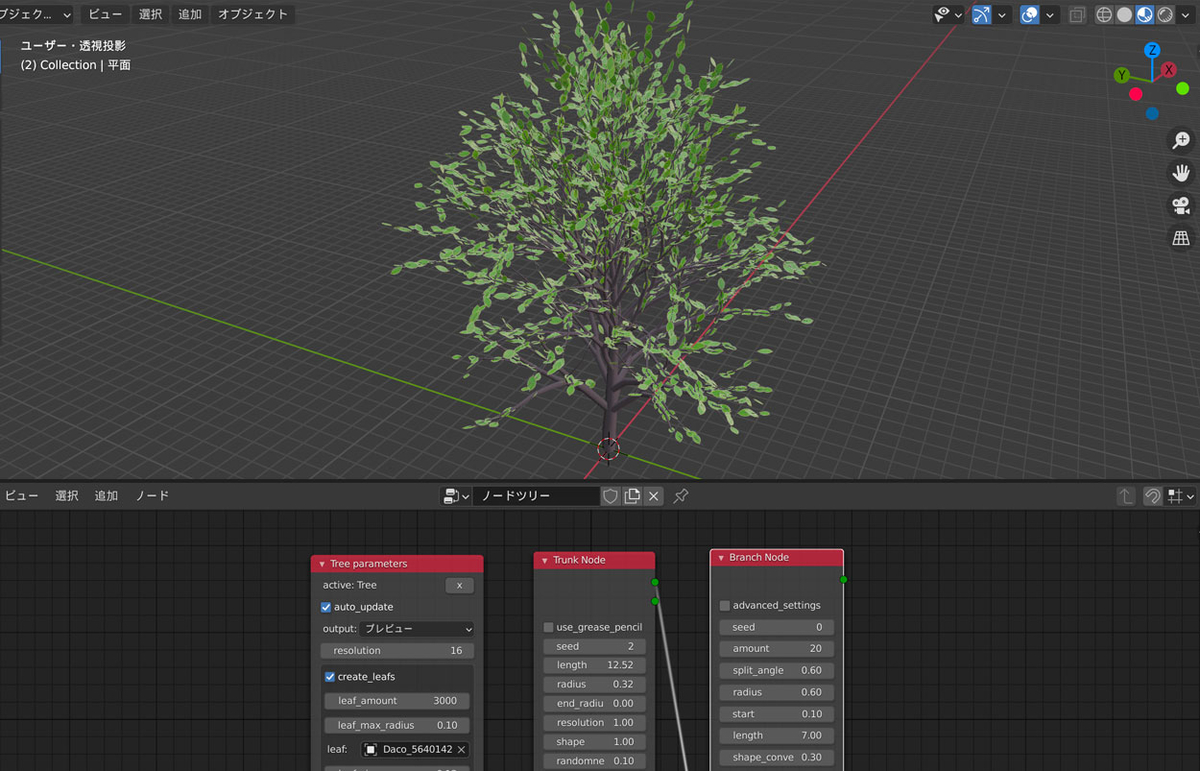Click the Branch Node length 7.00 field
The height and width of the screenshot is (771, 1200).
pyautogui.click(x=777, y=735)
